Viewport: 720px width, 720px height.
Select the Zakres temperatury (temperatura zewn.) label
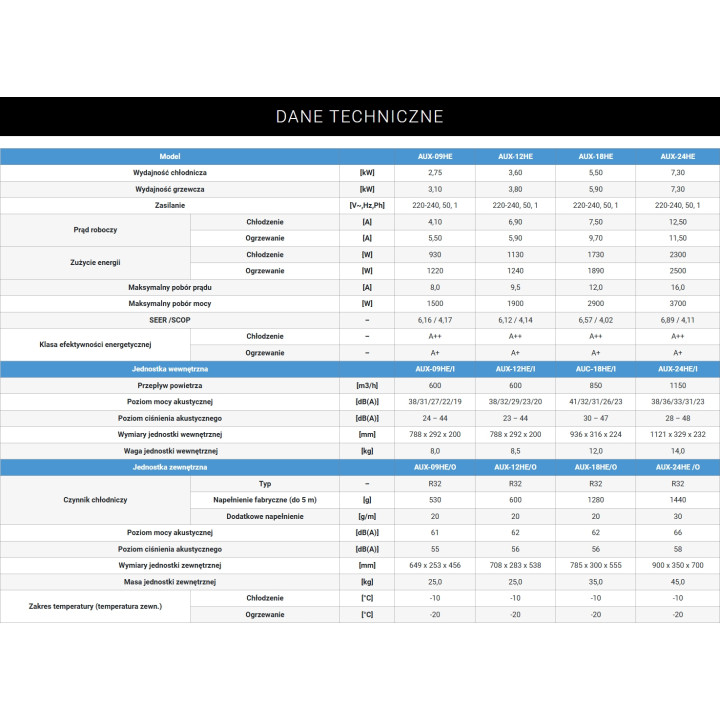95,606
